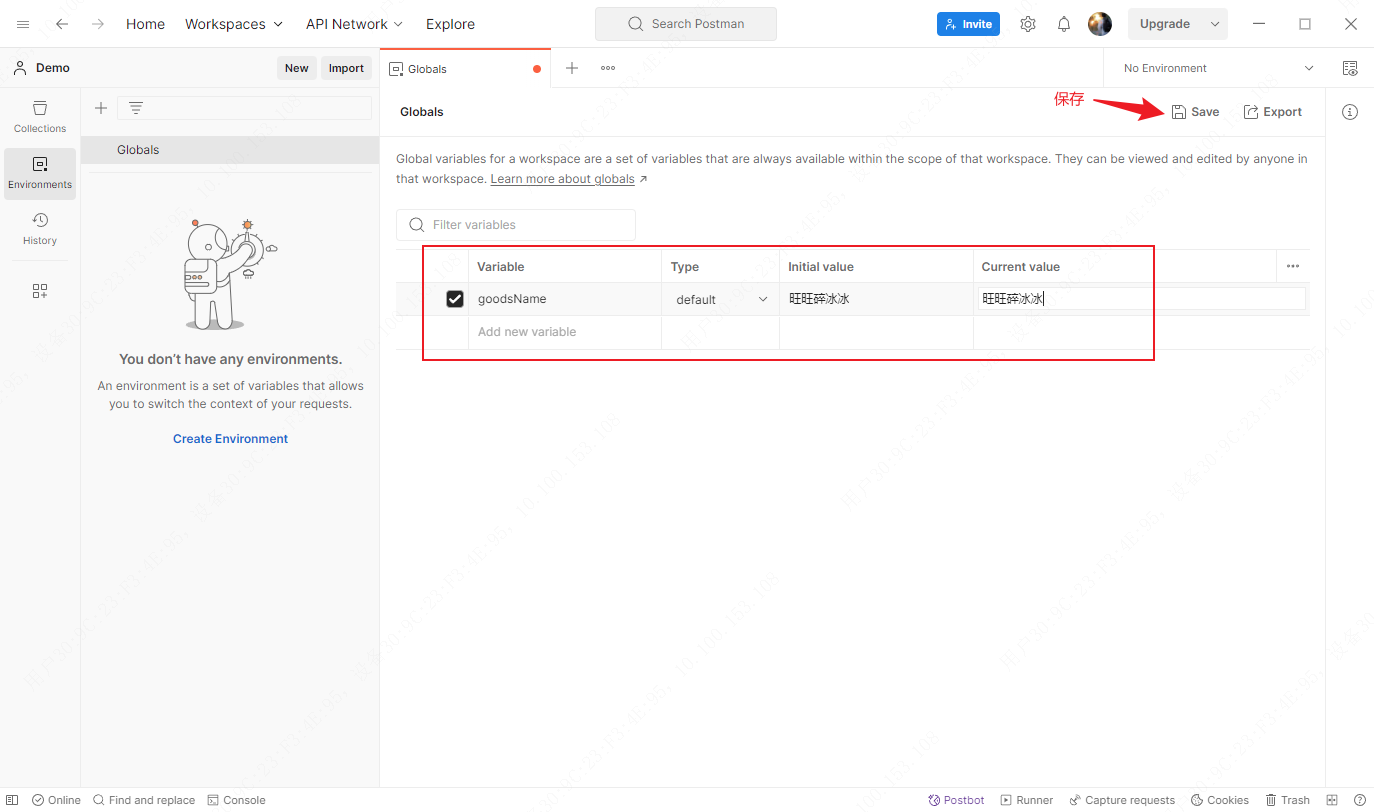Go back with the left arrow
This screenshot has width=1374, height=812.
coord(62,24)
